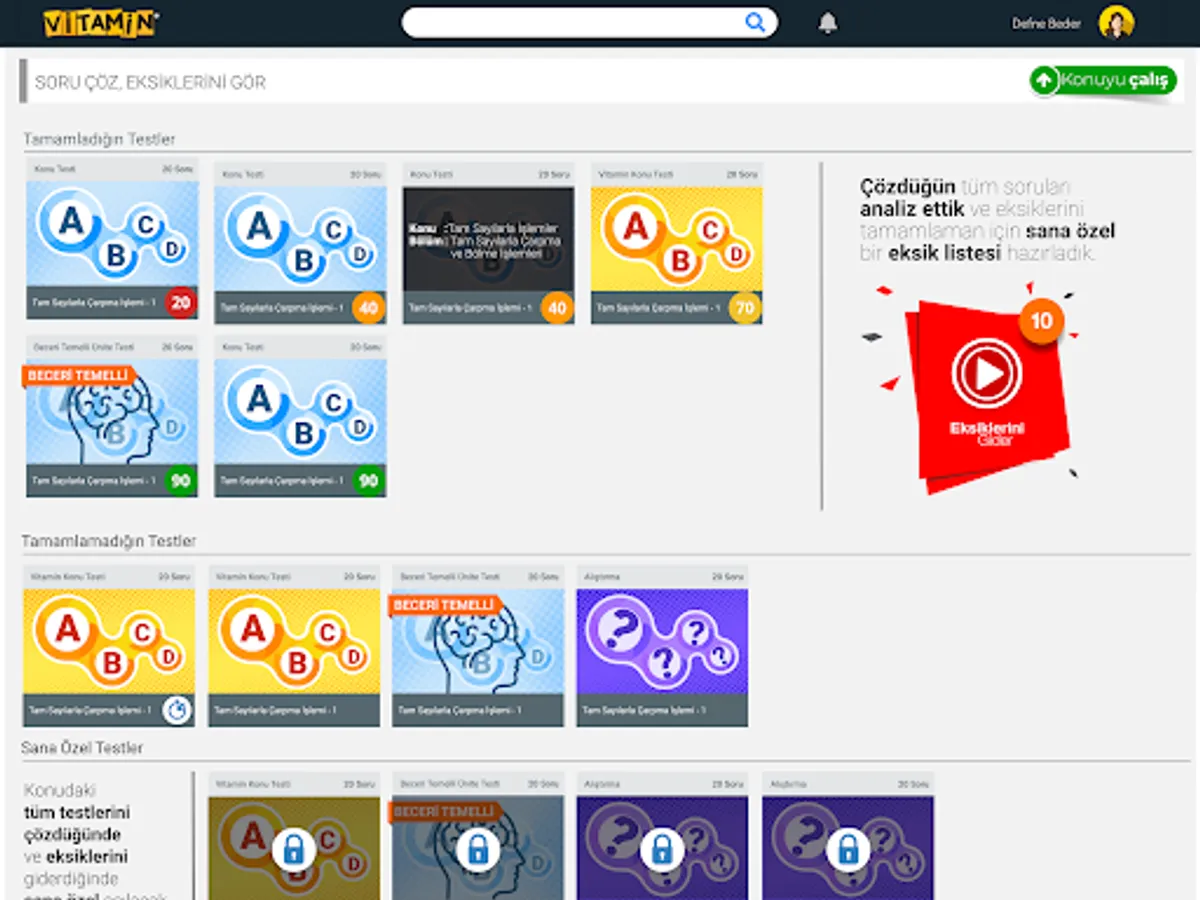This screenshot has width=1200, height=900.
Task: Click BECERİ TEMELLİ ribbon on completed brain card
Action: pyautogui.click(x=78, y=376)
